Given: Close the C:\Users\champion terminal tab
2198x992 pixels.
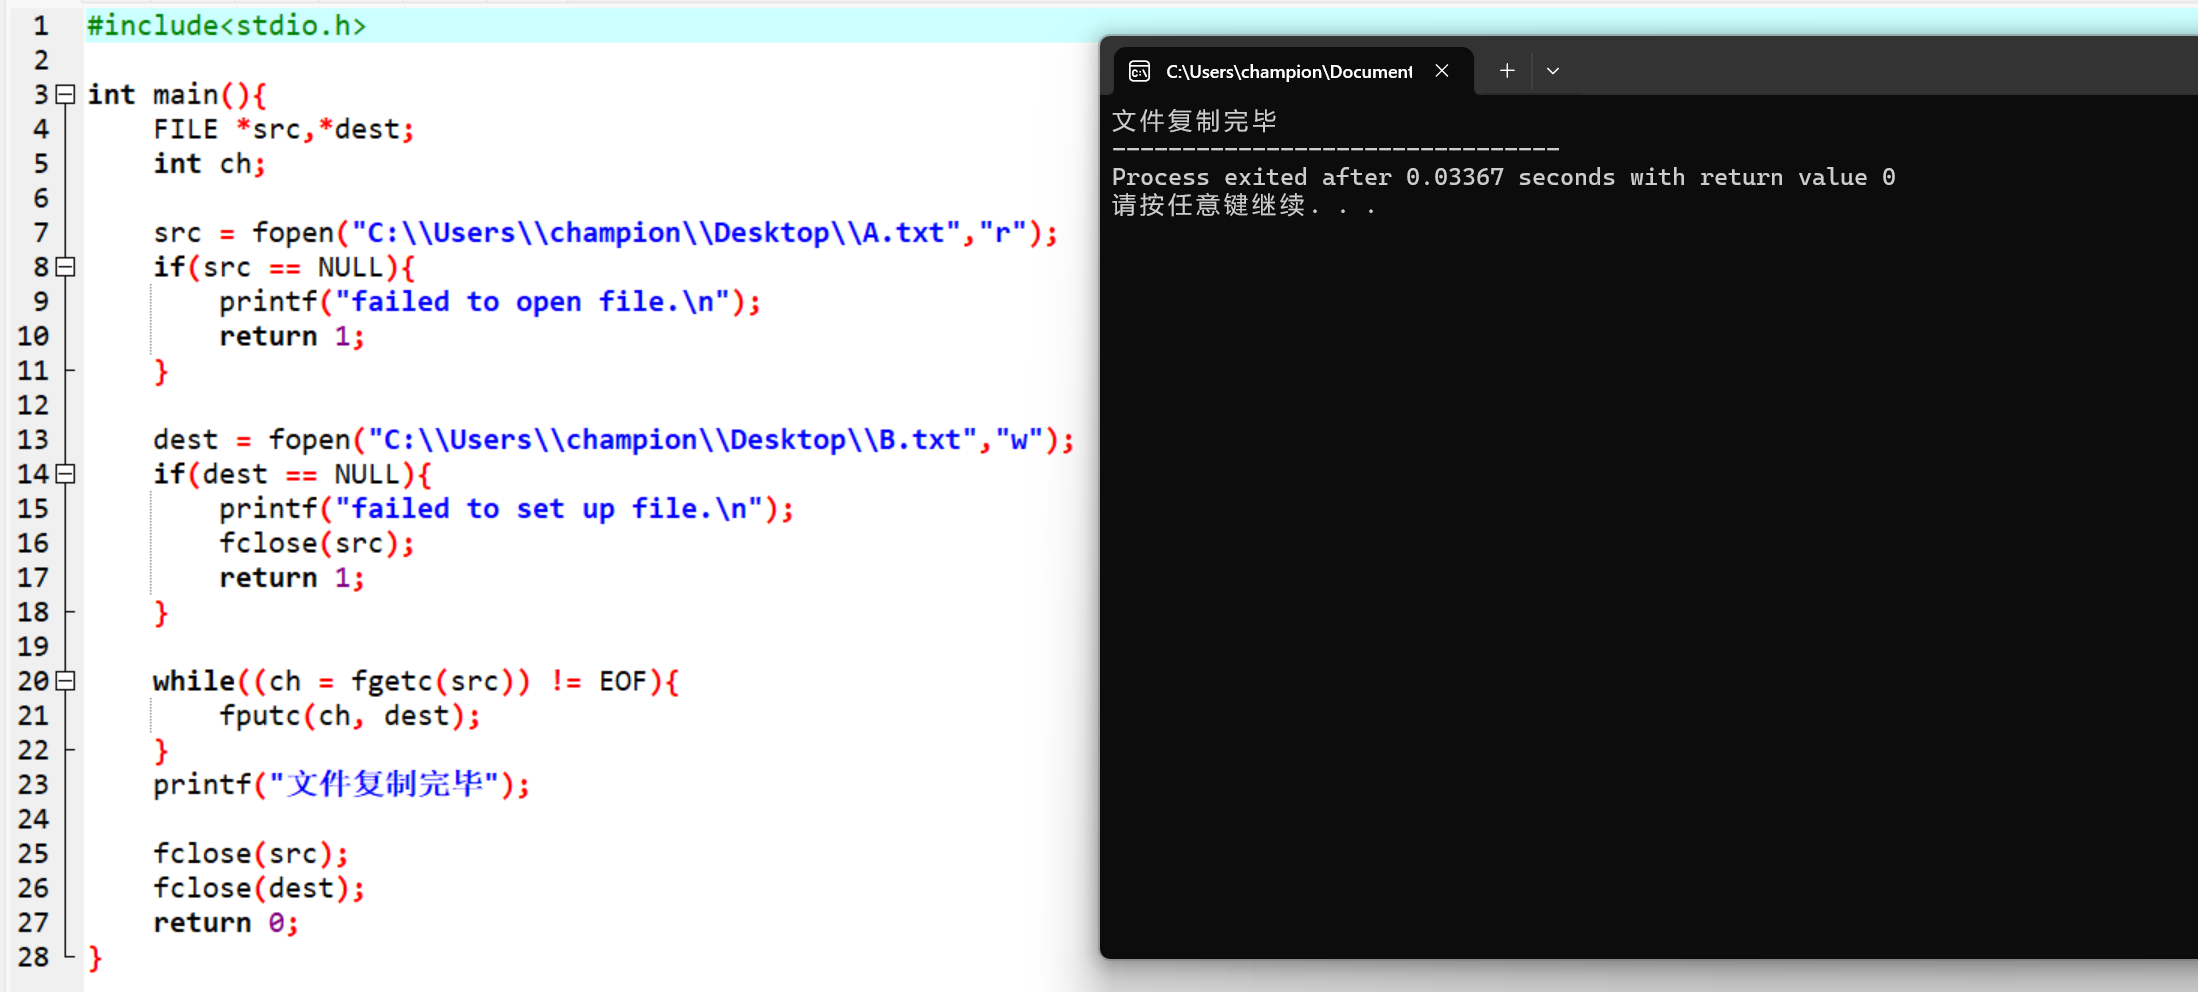Looking at the screenshot, I should coord(1442,71).
